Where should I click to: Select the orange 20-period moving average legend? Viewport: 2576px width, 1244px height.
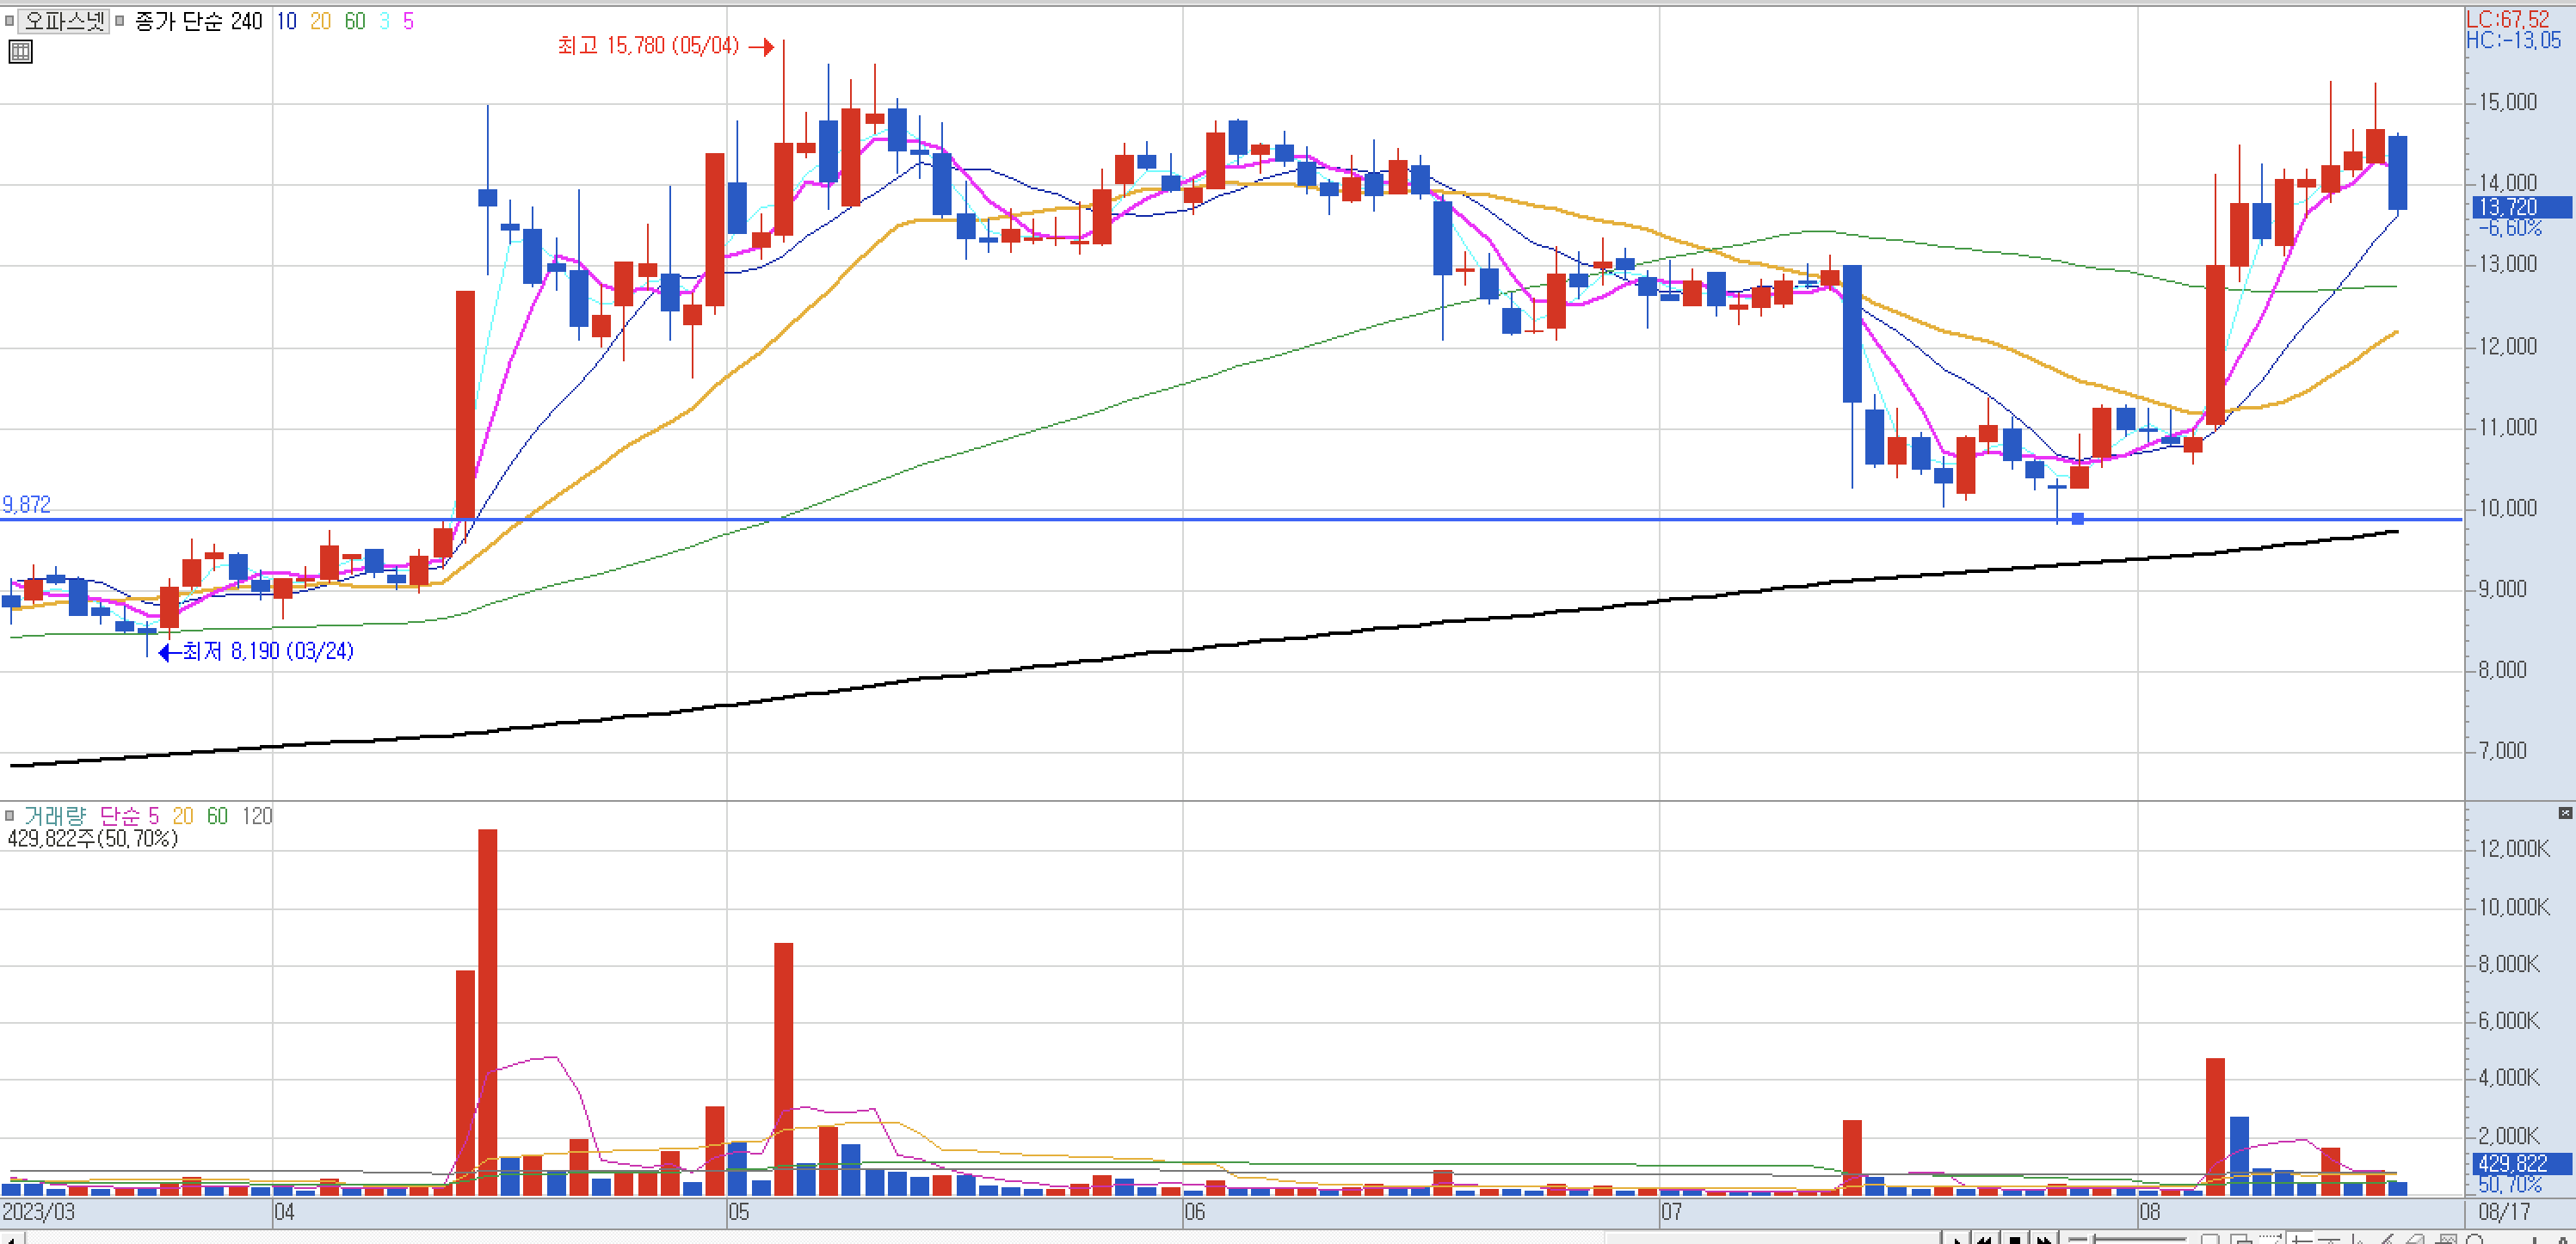click(x=320, y=21)
